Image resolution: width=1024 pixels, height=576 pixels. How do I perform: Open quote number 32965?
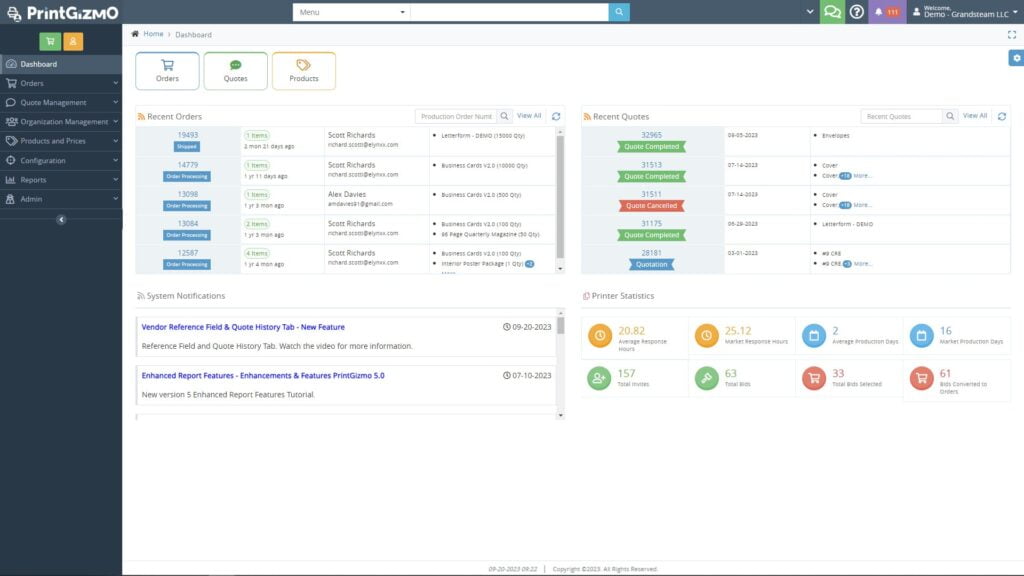coord(651,135)
